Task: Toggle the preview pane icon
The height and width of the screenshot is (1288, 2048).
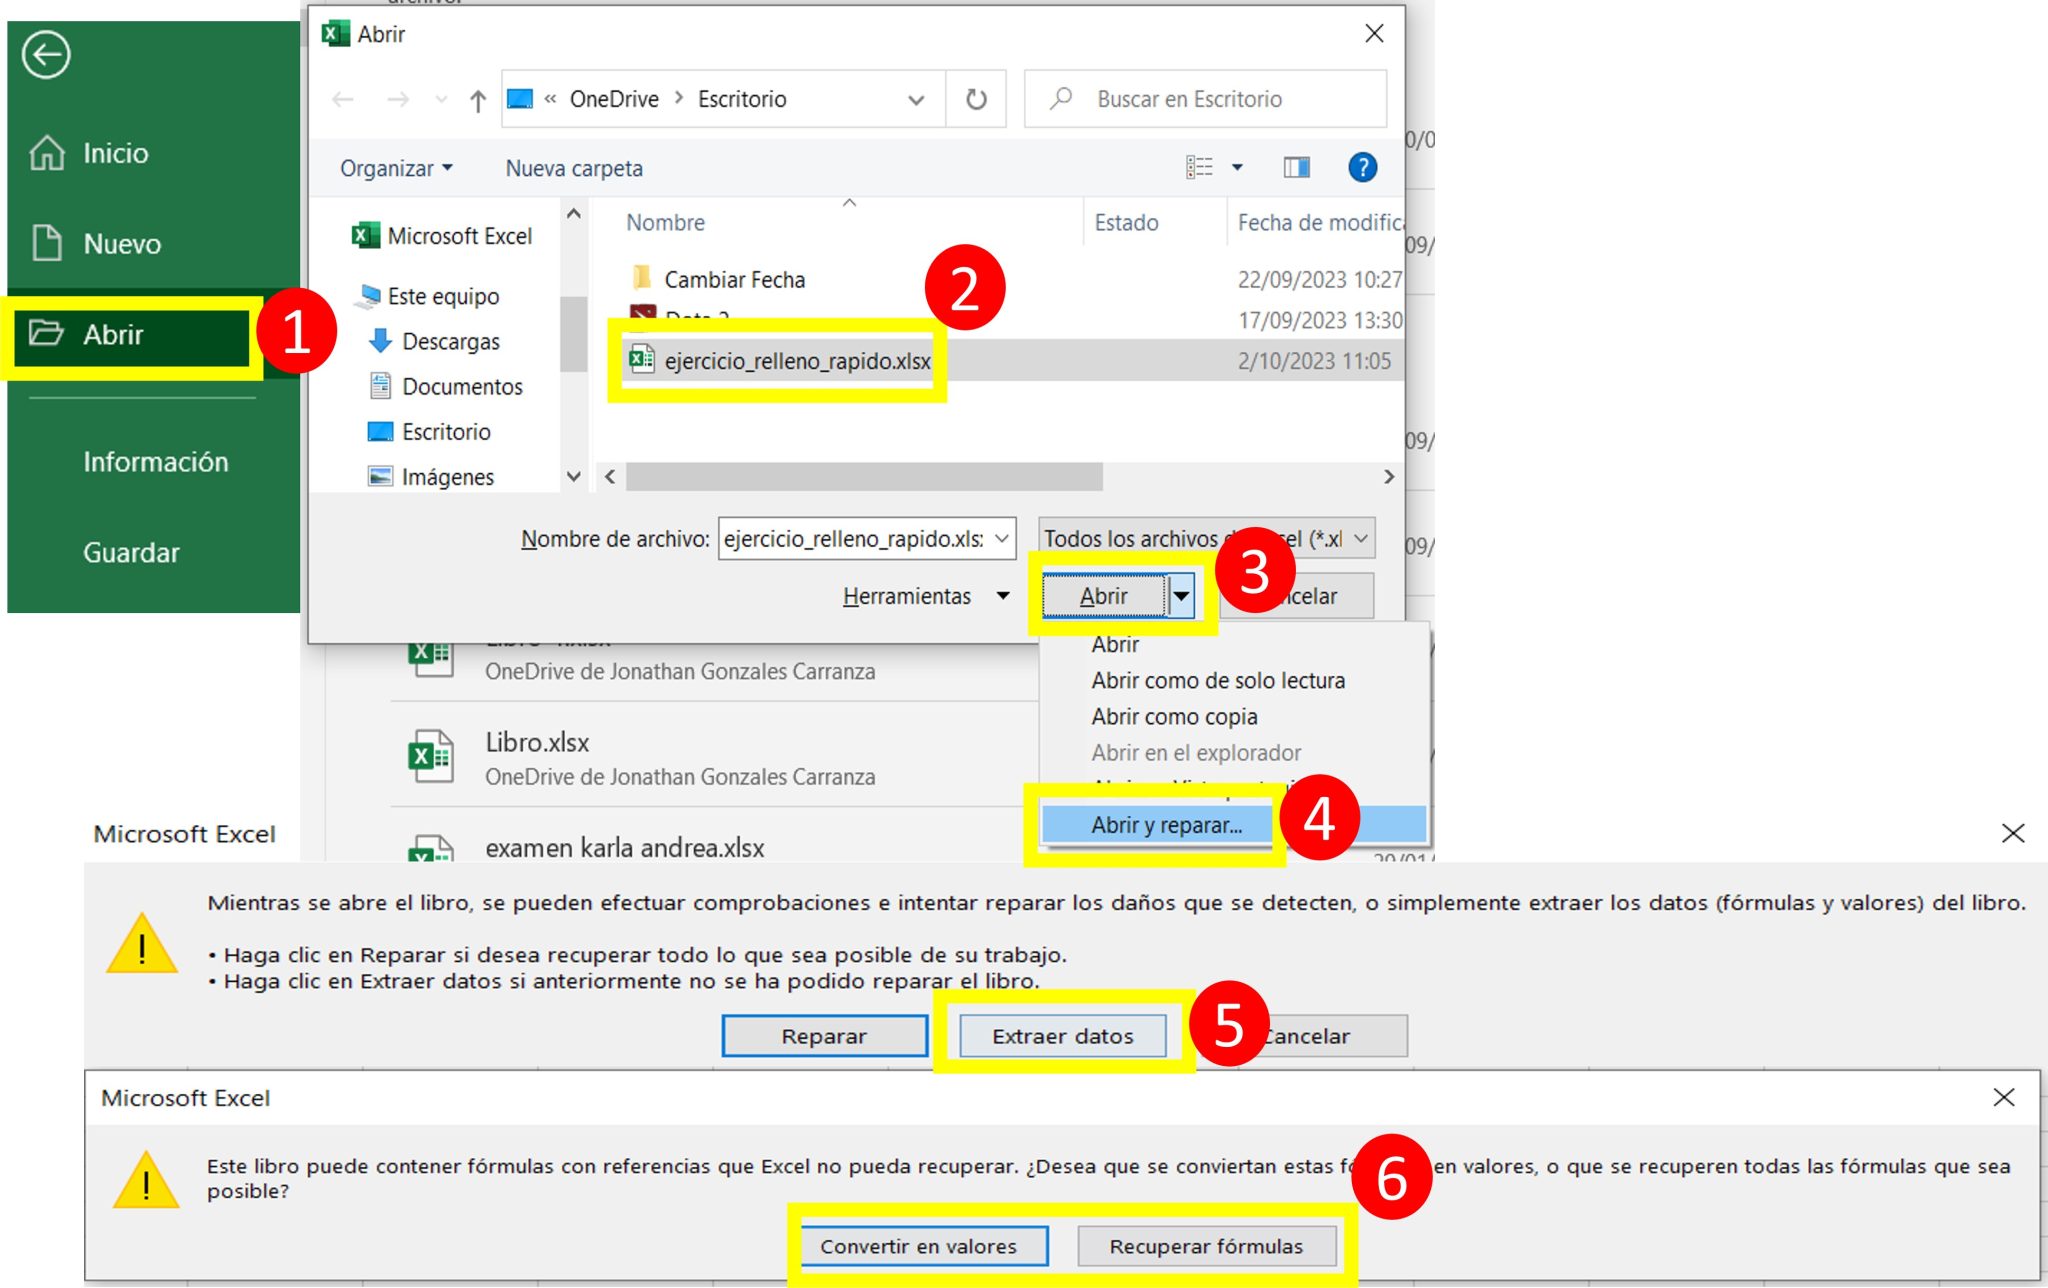Action: point(1295,168)
